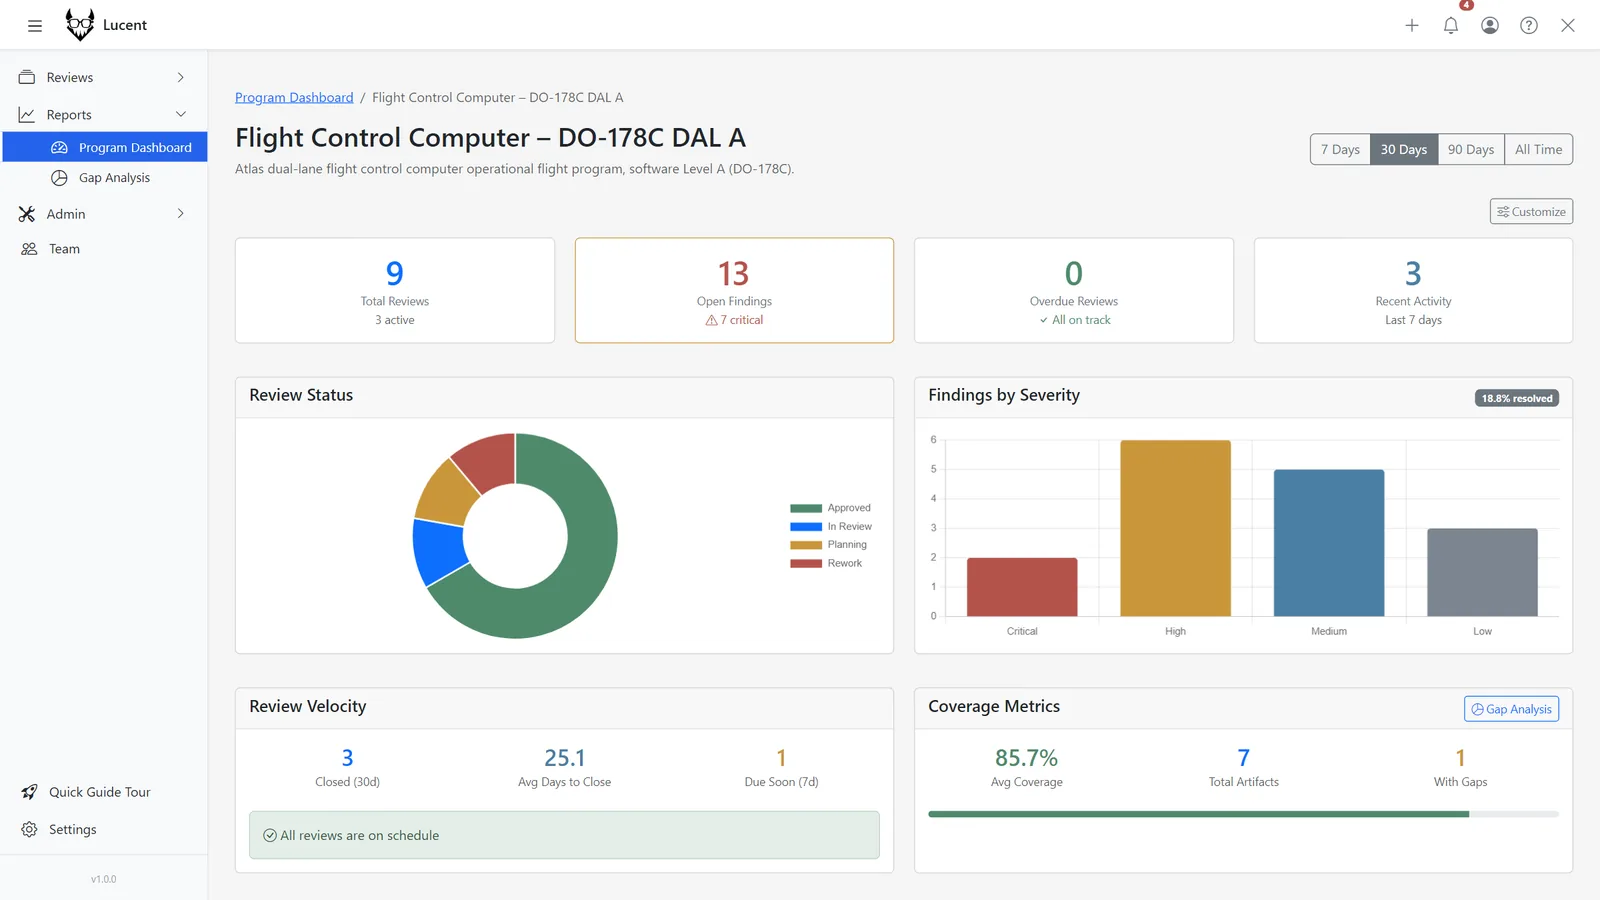
Task: Select the All Time range
Action: tap(1538, 150)
